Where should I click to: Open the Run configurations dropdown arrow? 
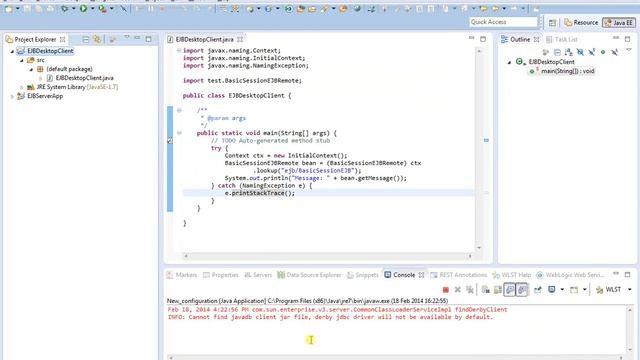pyautogui.click(x=93, y=9)
